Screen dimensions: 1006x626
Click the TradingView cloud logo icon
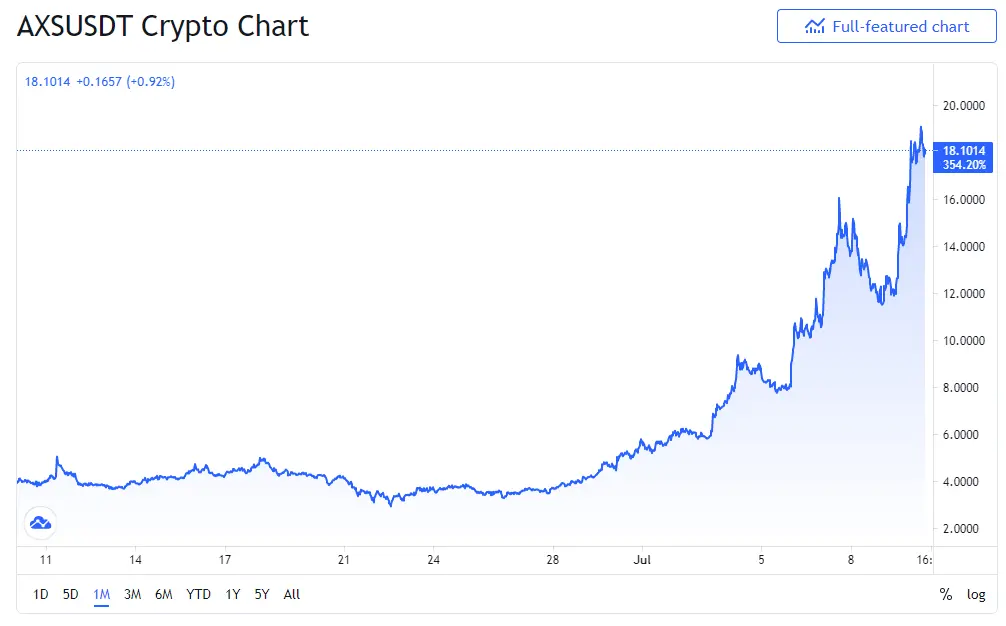tap(40, 523)
